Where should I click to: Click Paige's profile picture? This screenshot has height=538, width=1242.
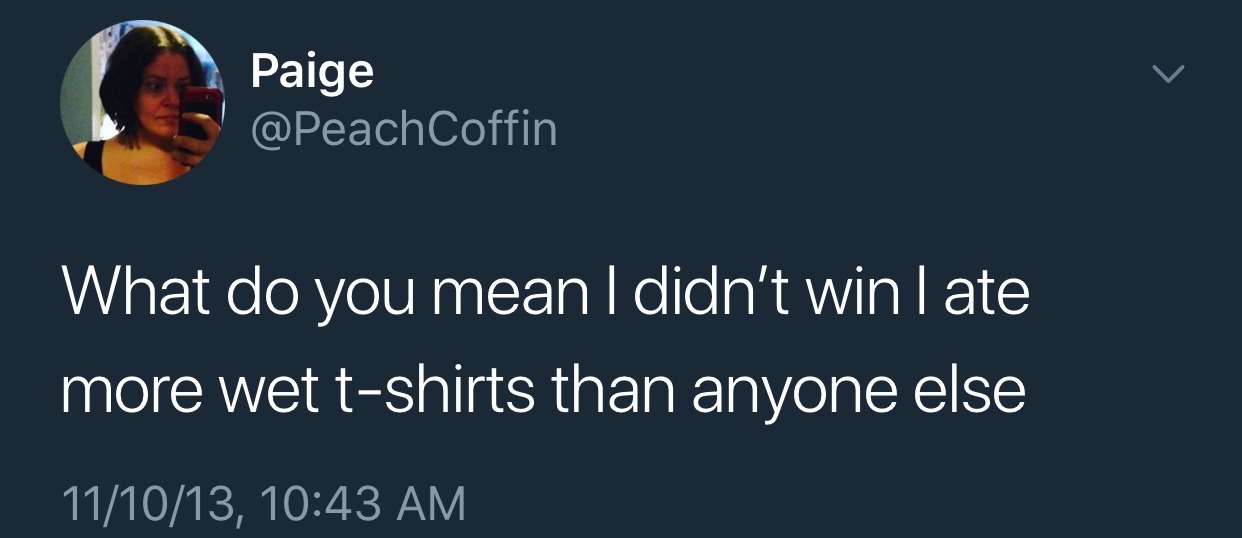[141, 103]
